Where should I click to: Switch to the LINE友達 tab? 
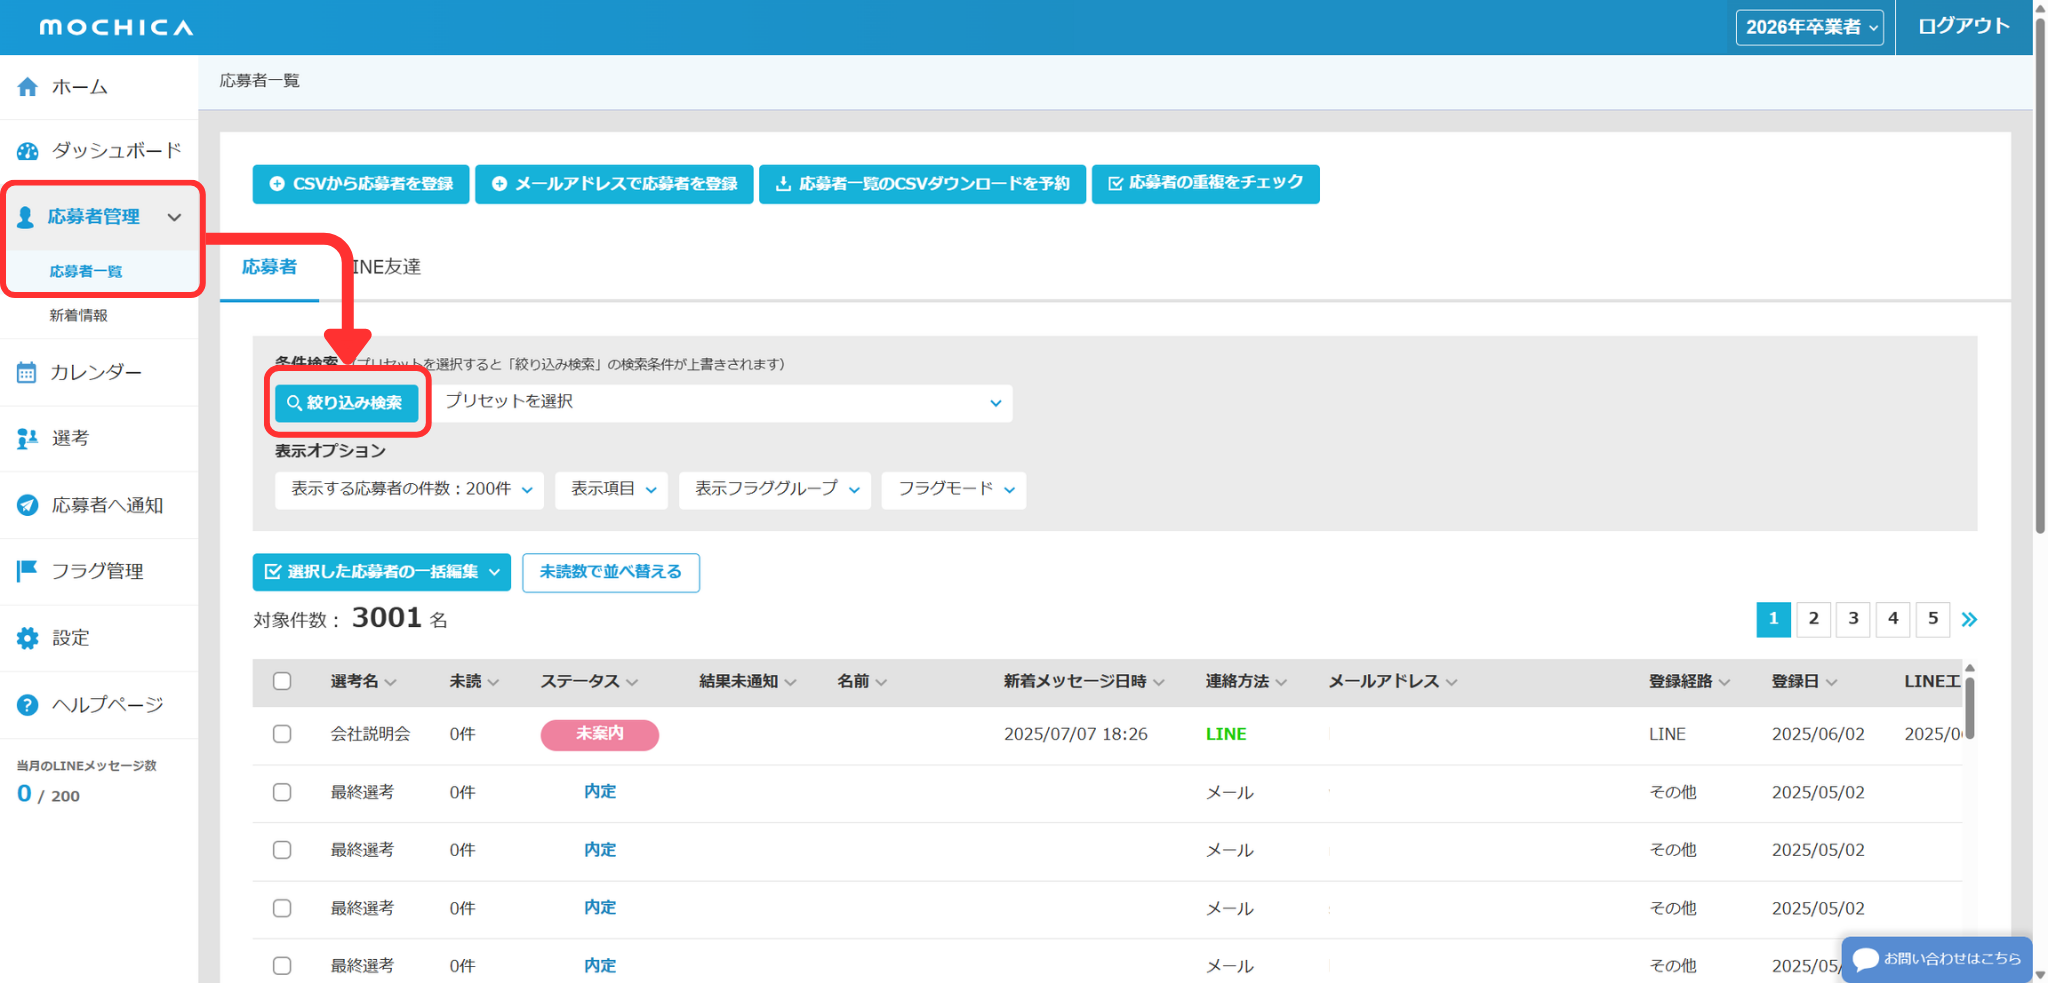pyautogui.click(x=388, y=267)
